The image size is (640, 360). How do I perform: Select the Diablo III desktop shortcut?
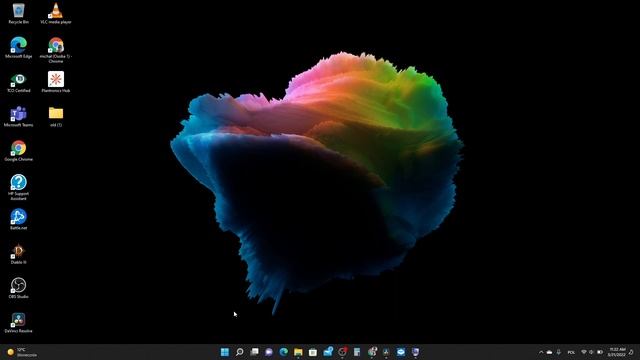[x=18, y=253]
